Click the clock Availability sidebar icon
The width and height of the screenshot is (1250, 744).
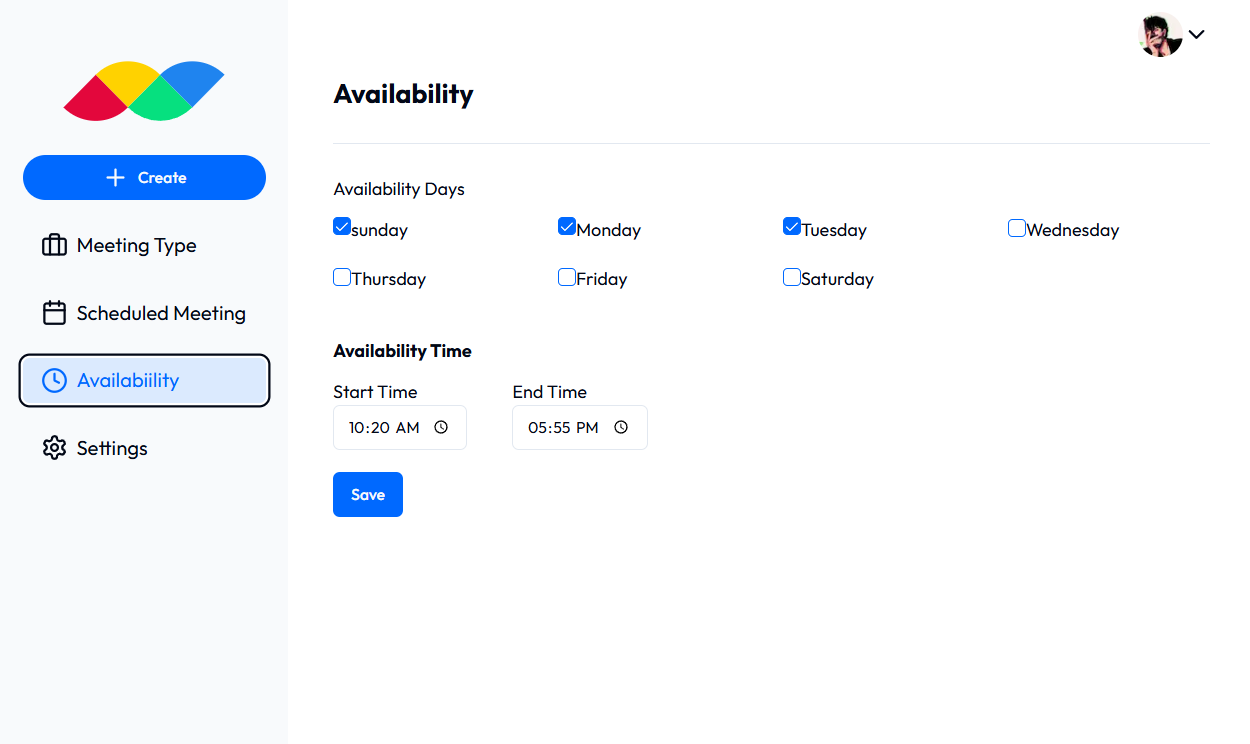click(x=54, y=380)
